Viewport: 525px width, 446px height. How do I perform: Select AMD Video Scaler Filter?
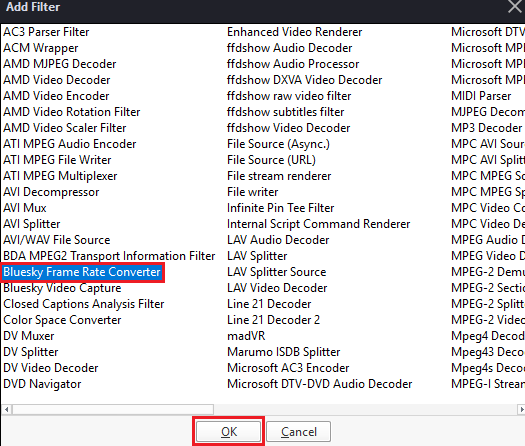click(65, 128)
